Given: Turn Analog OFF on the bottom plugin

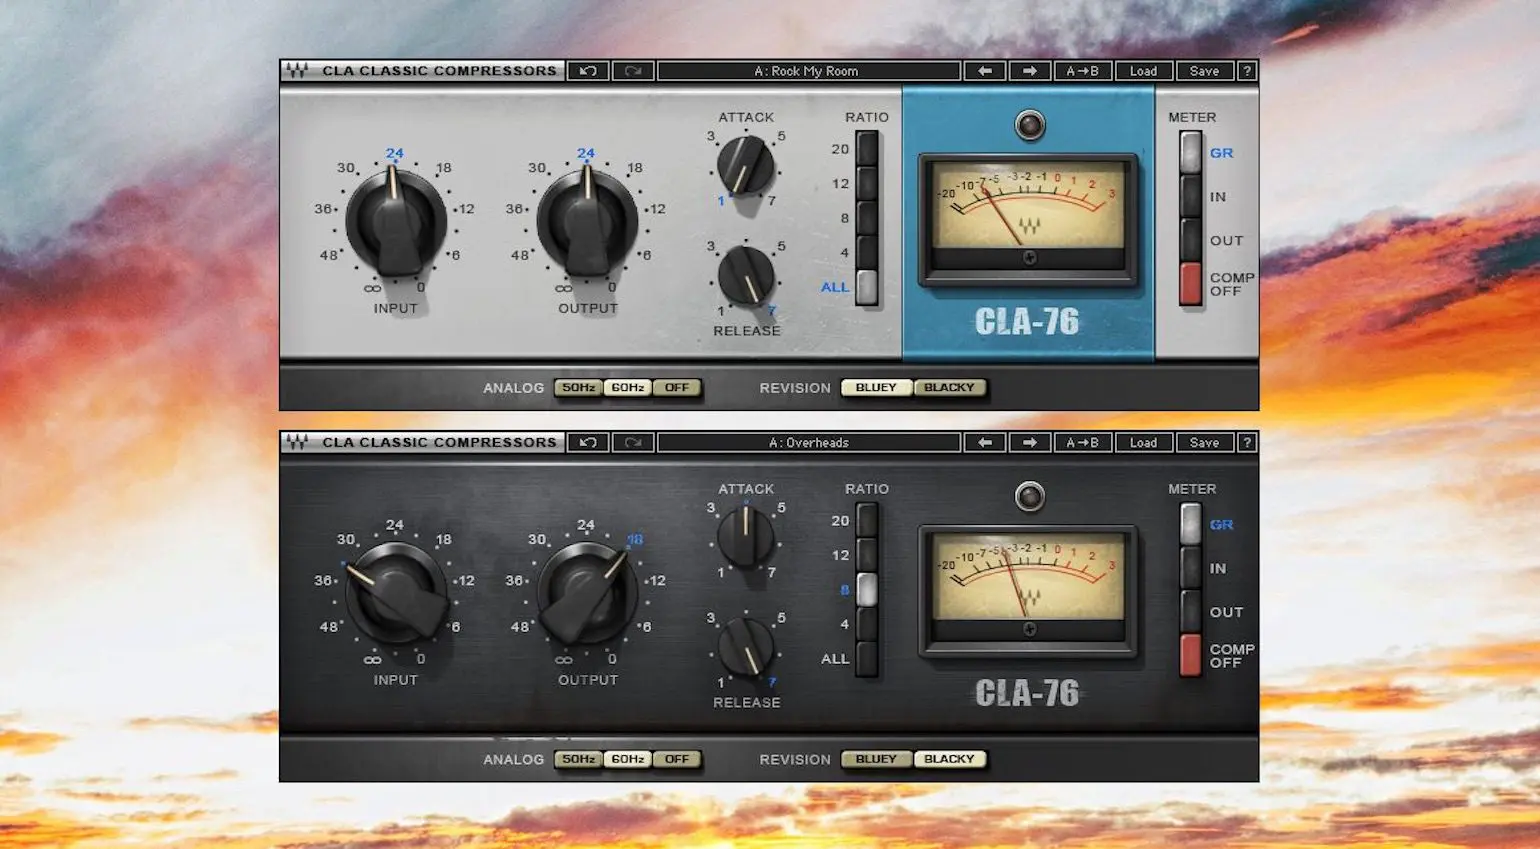Looking at the screenshot, I should 678,758.
